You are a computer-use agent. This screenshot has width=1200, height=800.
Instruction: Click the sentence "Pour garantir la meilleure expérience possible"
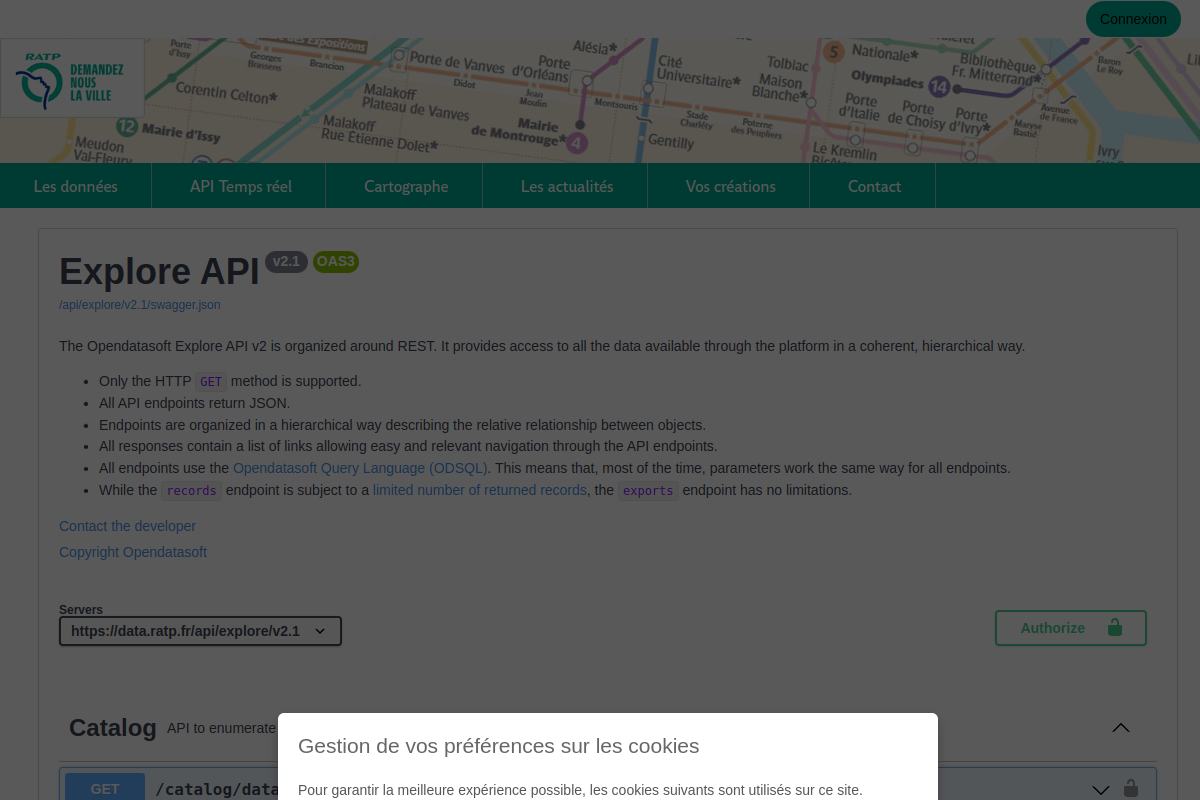[x=580, y=790]
